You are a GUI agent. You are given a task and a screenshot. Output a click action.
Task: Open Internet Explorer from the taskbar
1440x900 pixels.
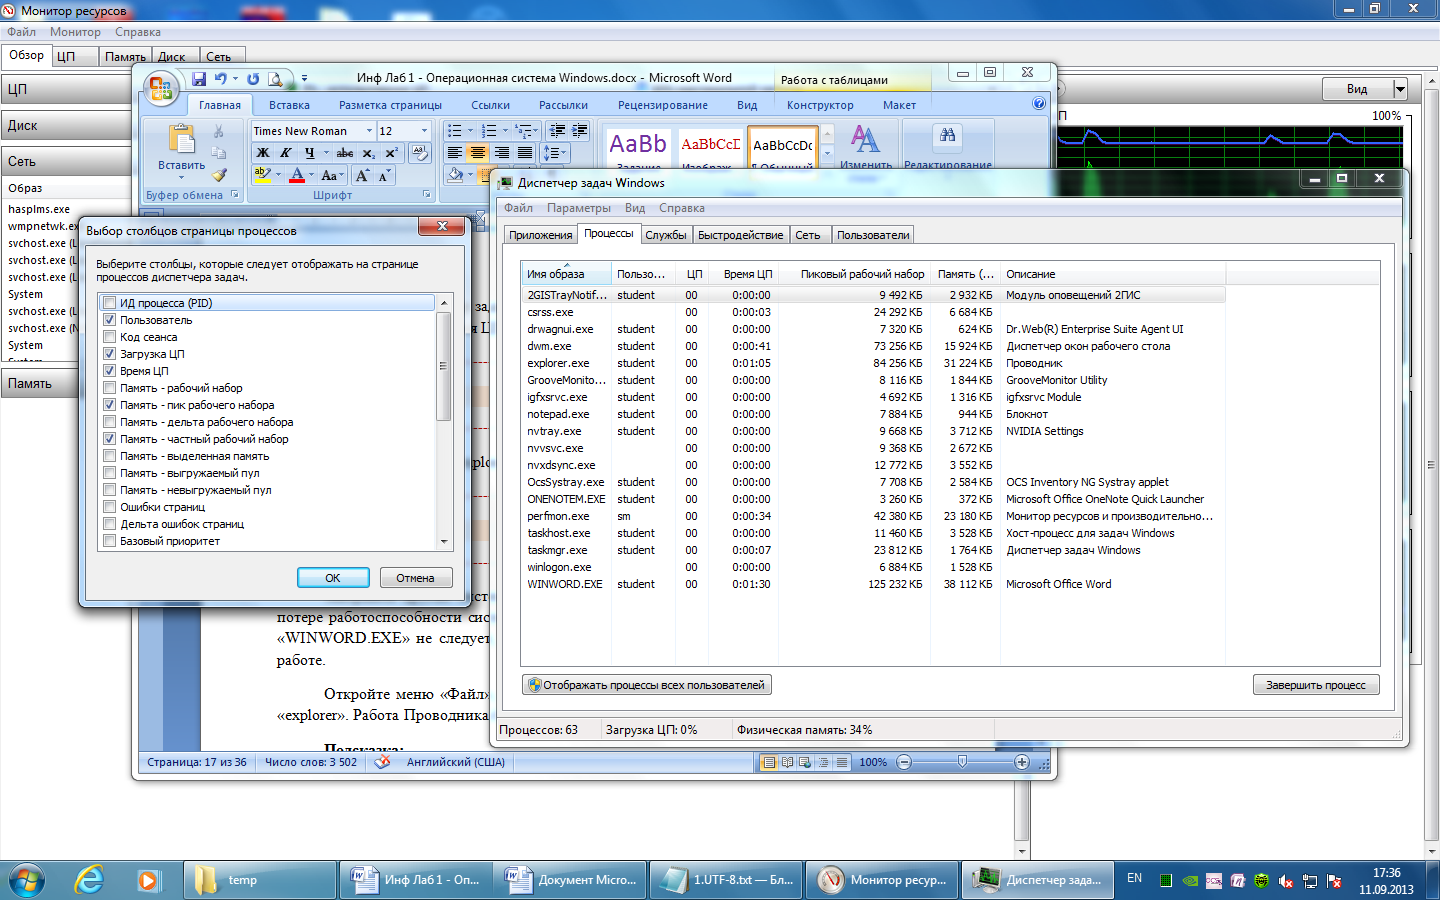90,880
